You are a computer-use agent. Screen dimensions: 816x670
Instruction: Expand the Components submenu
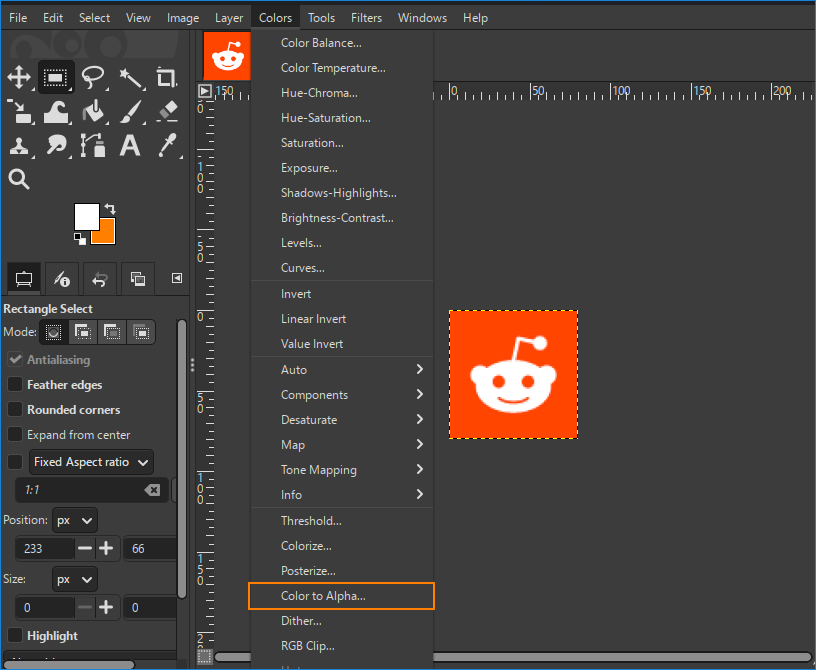pyautogui.click(x=342, y=395)
